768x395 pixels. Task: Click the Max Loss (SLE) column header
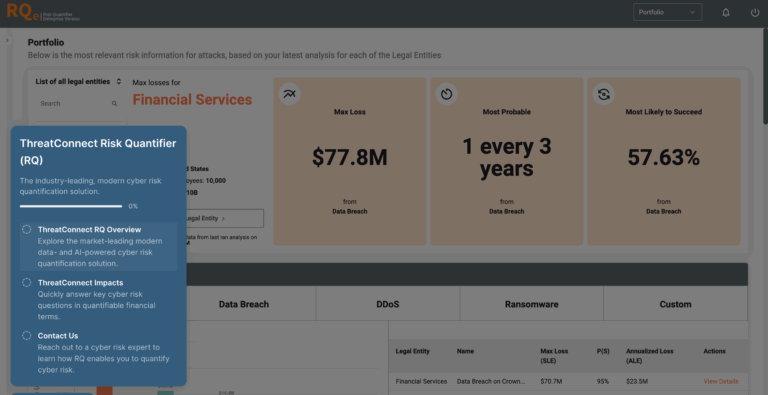553,355
